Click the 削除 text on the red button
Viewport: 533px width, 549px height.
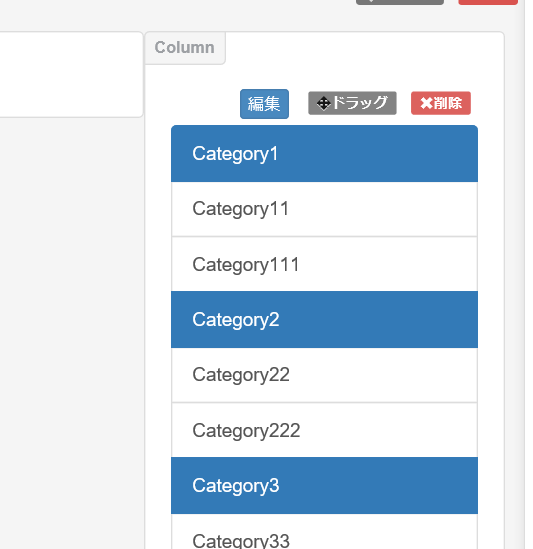[448, 103]
